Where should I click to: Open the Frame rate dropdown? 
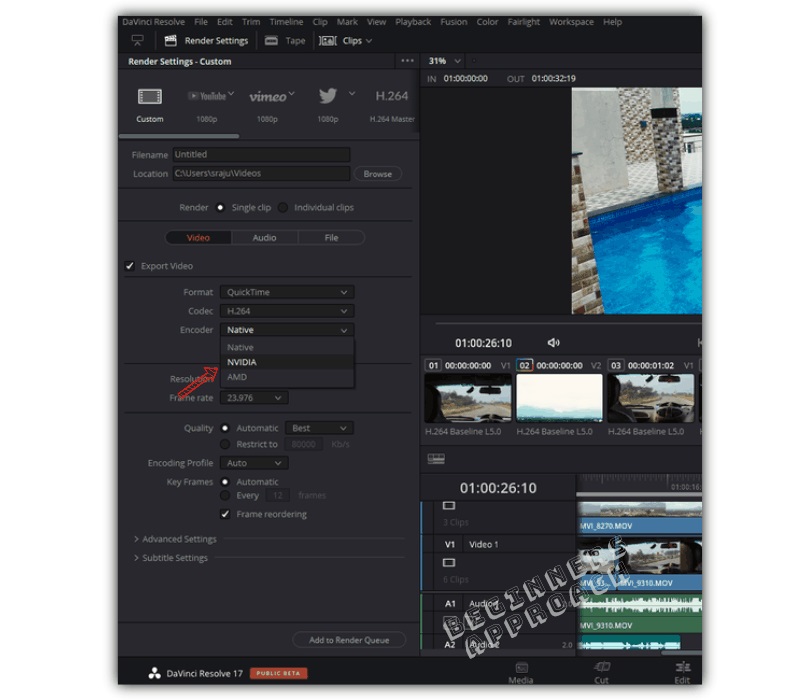coord(253,397)
